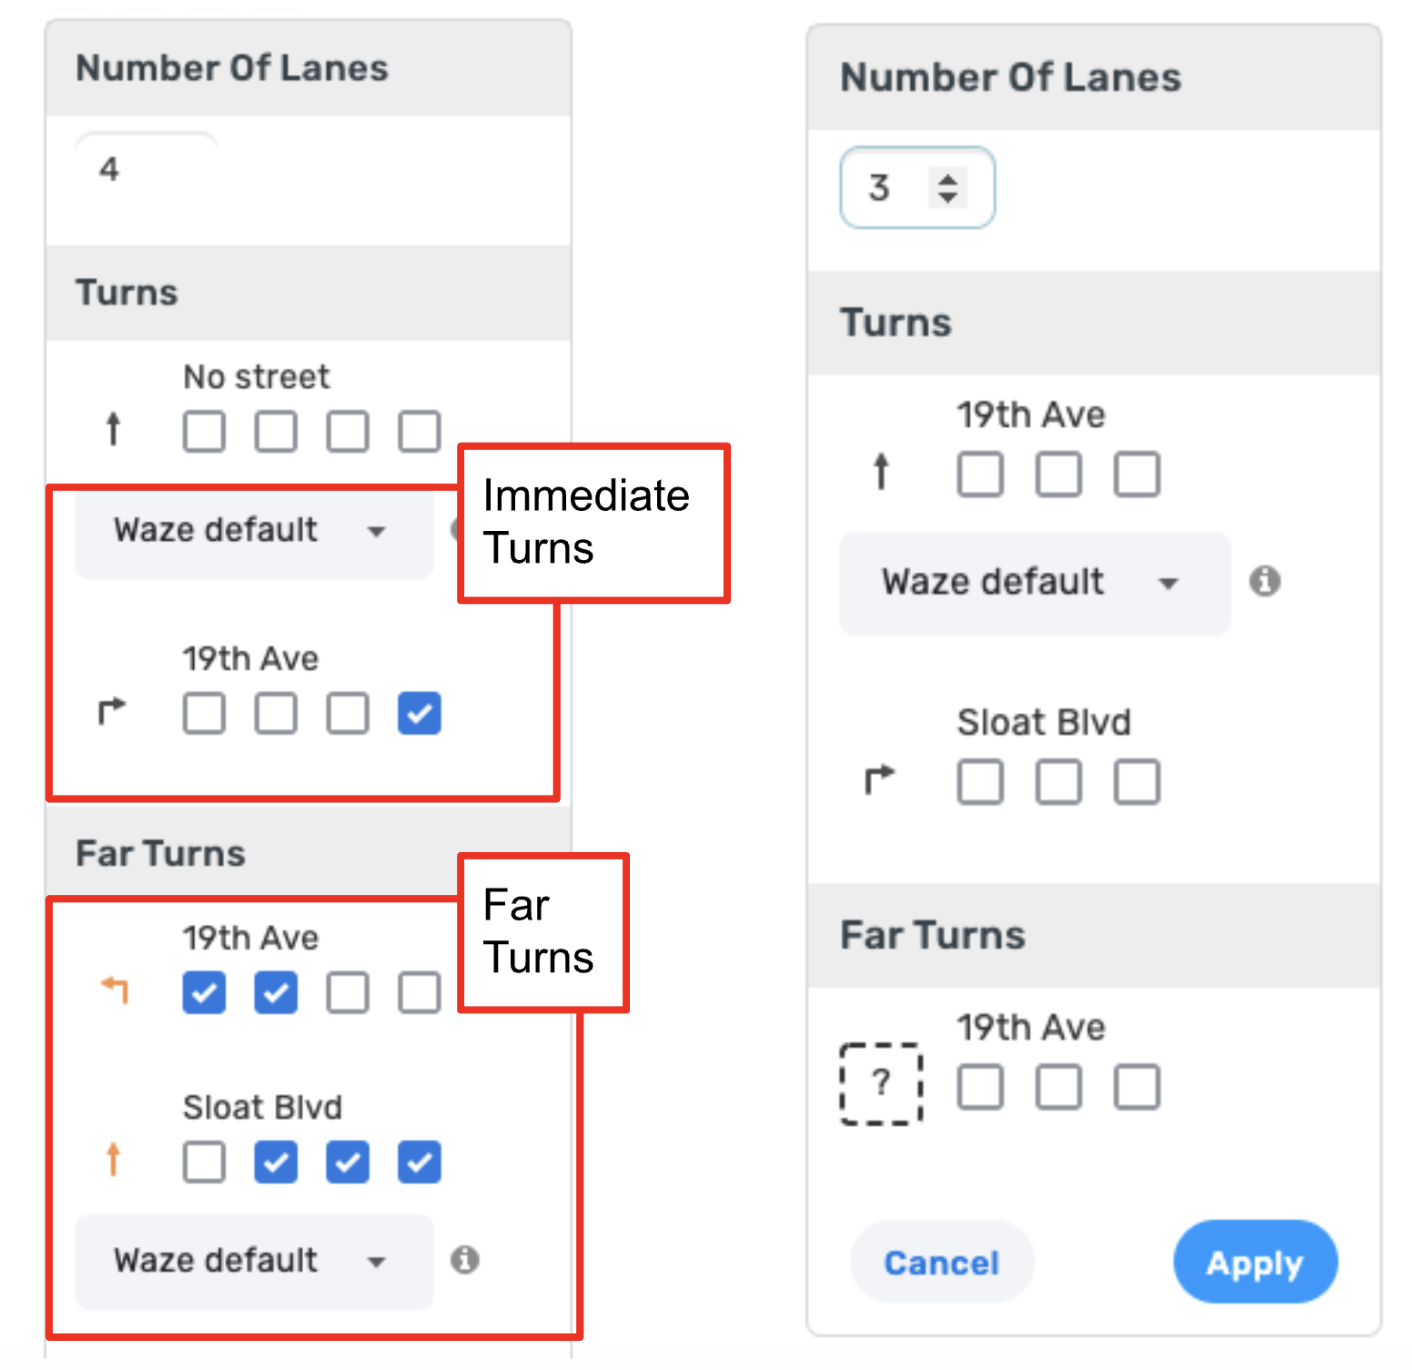This screenshot has height=1370, width=1412.
Task: Check the first lane box under No street
Action: click(x=204, y=432)
